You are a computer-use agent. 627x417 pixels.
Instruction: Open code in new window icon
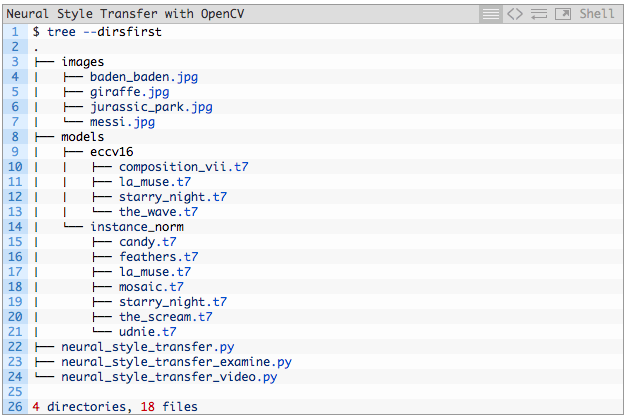point(563,14)
